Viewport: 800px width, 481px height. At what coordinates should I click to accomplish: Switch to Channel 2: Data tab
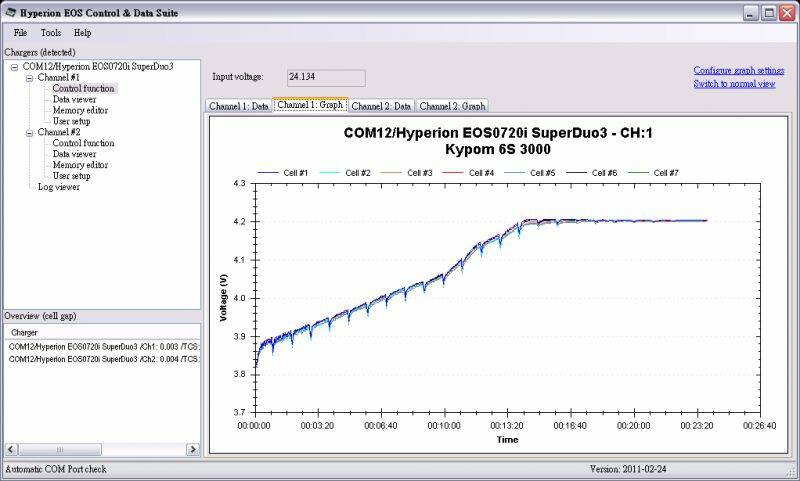381,106
